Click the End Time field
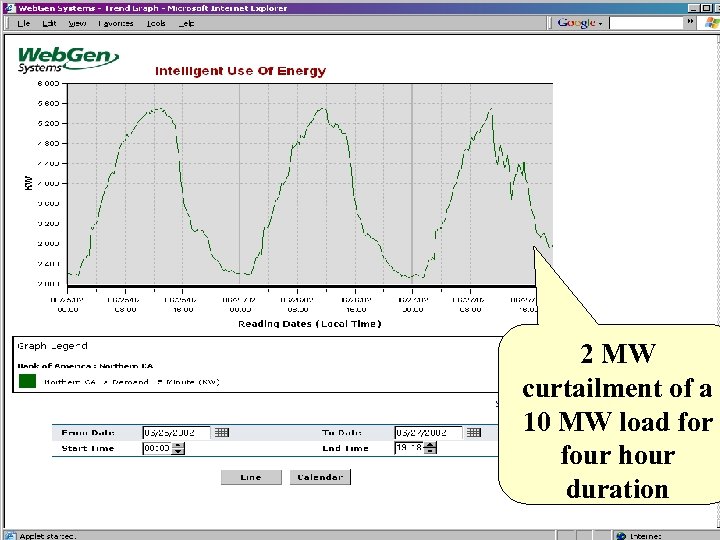This screenshot has height=540, width=720. (x=409, y=448)
